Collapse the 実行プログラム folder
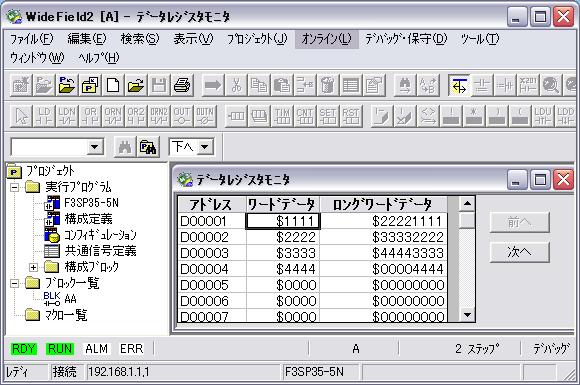 point(14,187)
